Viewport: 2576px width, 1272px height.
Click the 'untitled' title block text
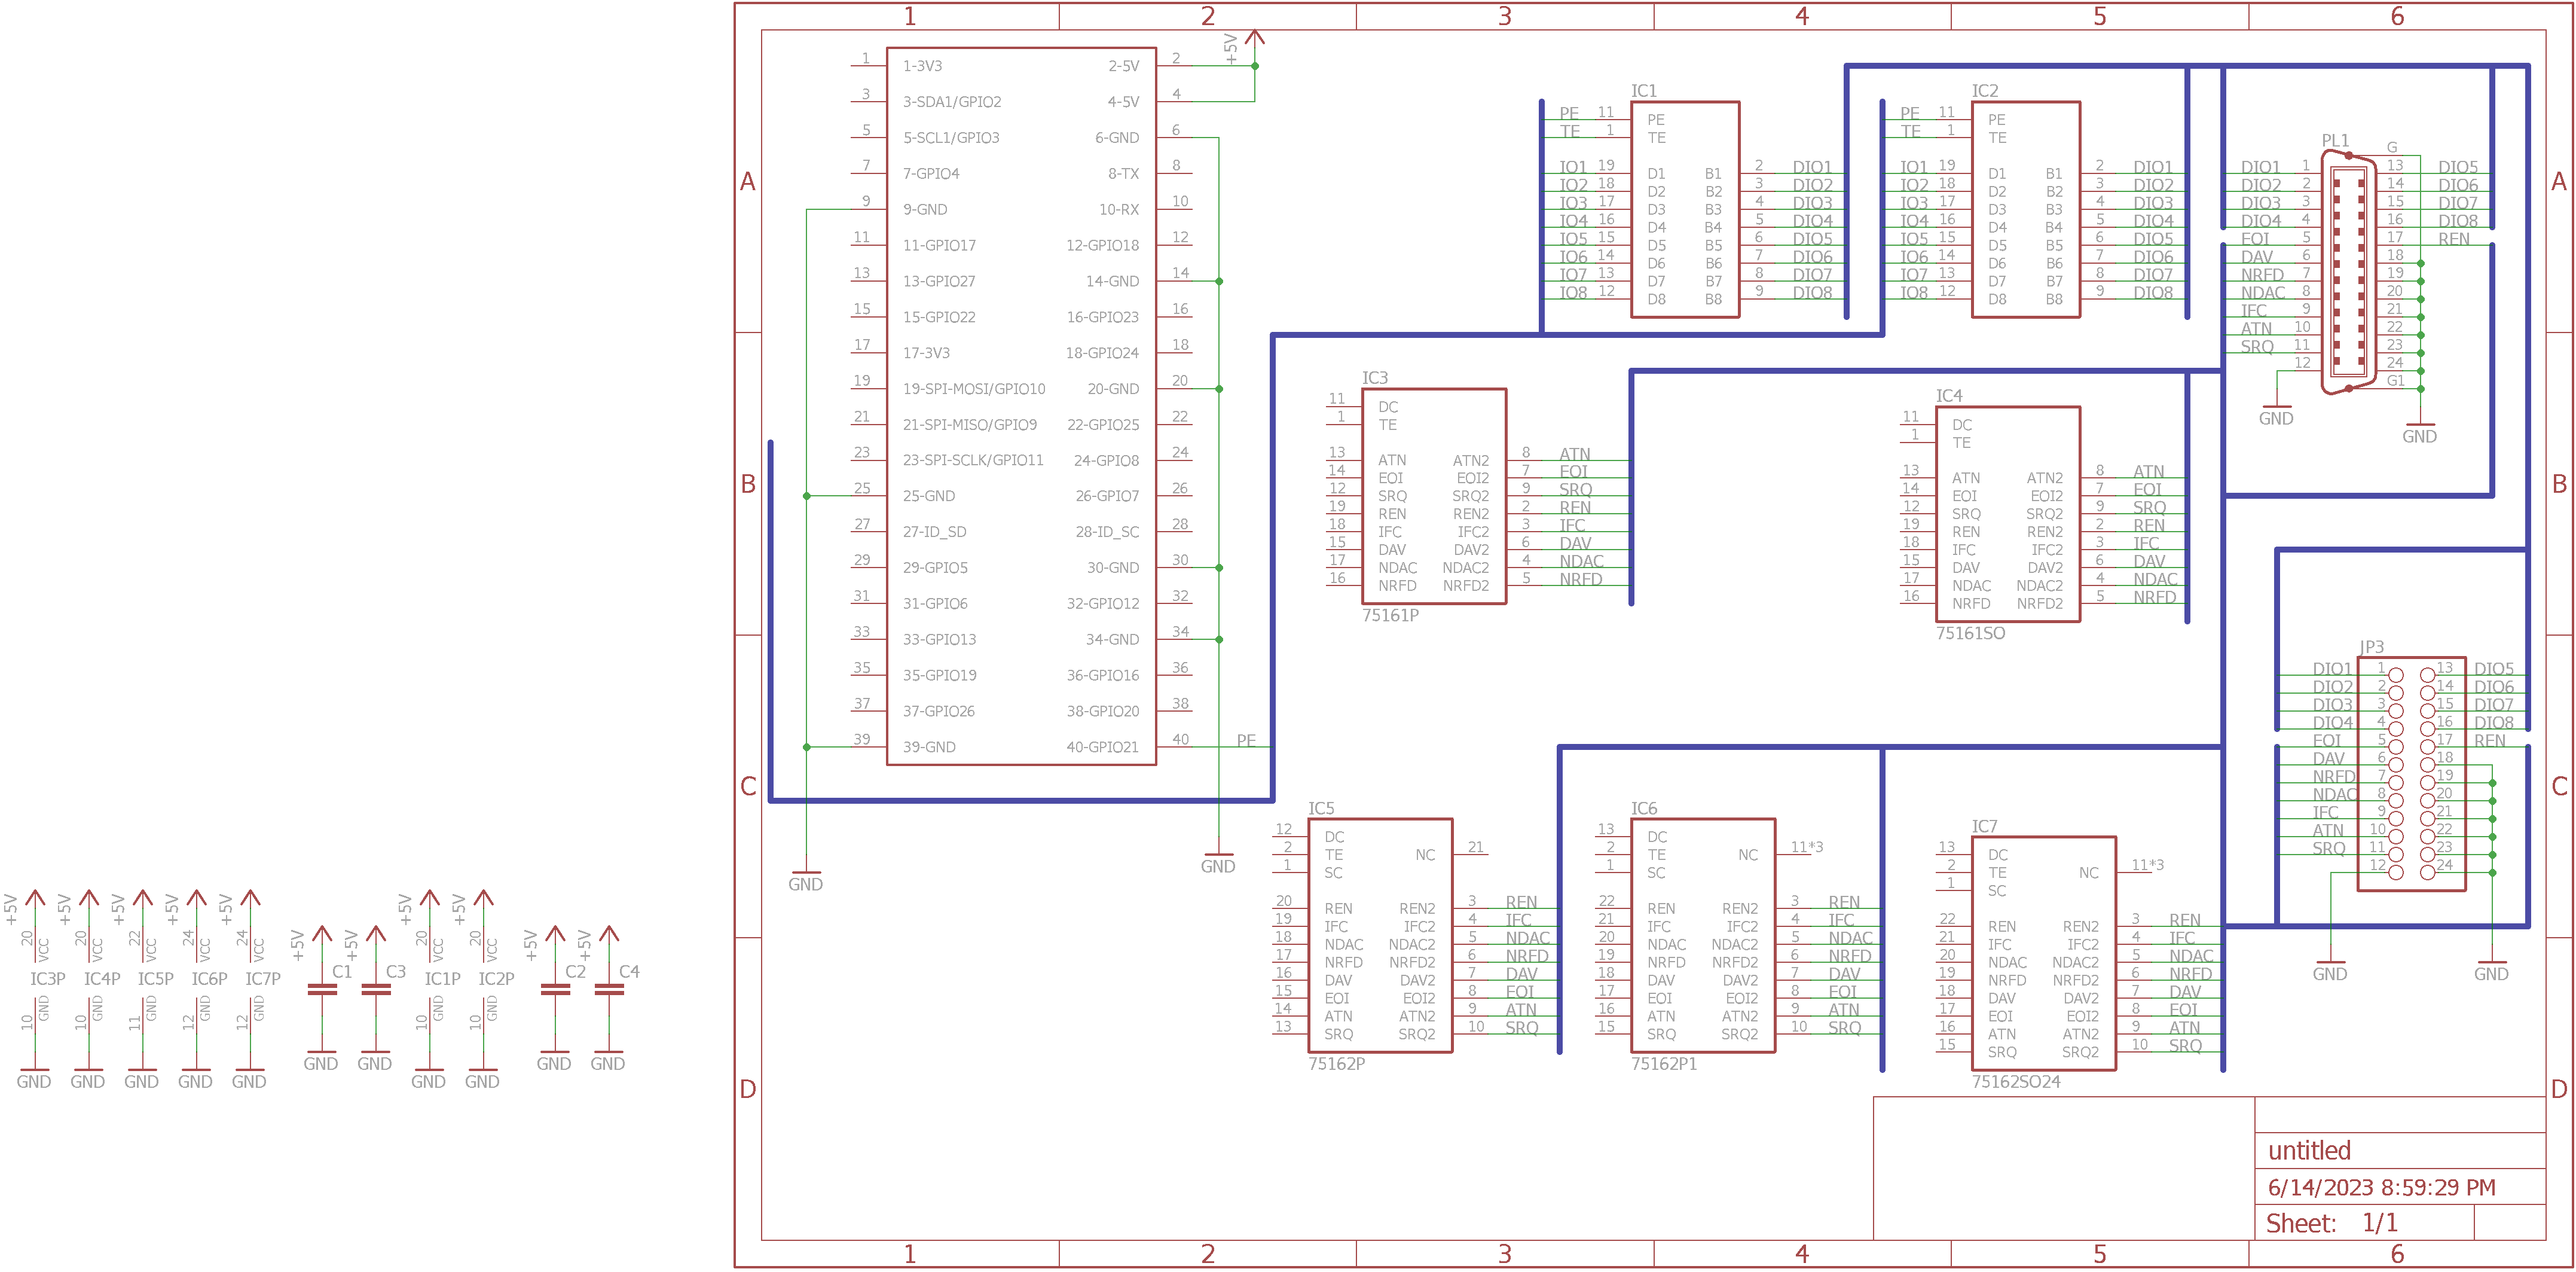click(x=2309, y=1150)
